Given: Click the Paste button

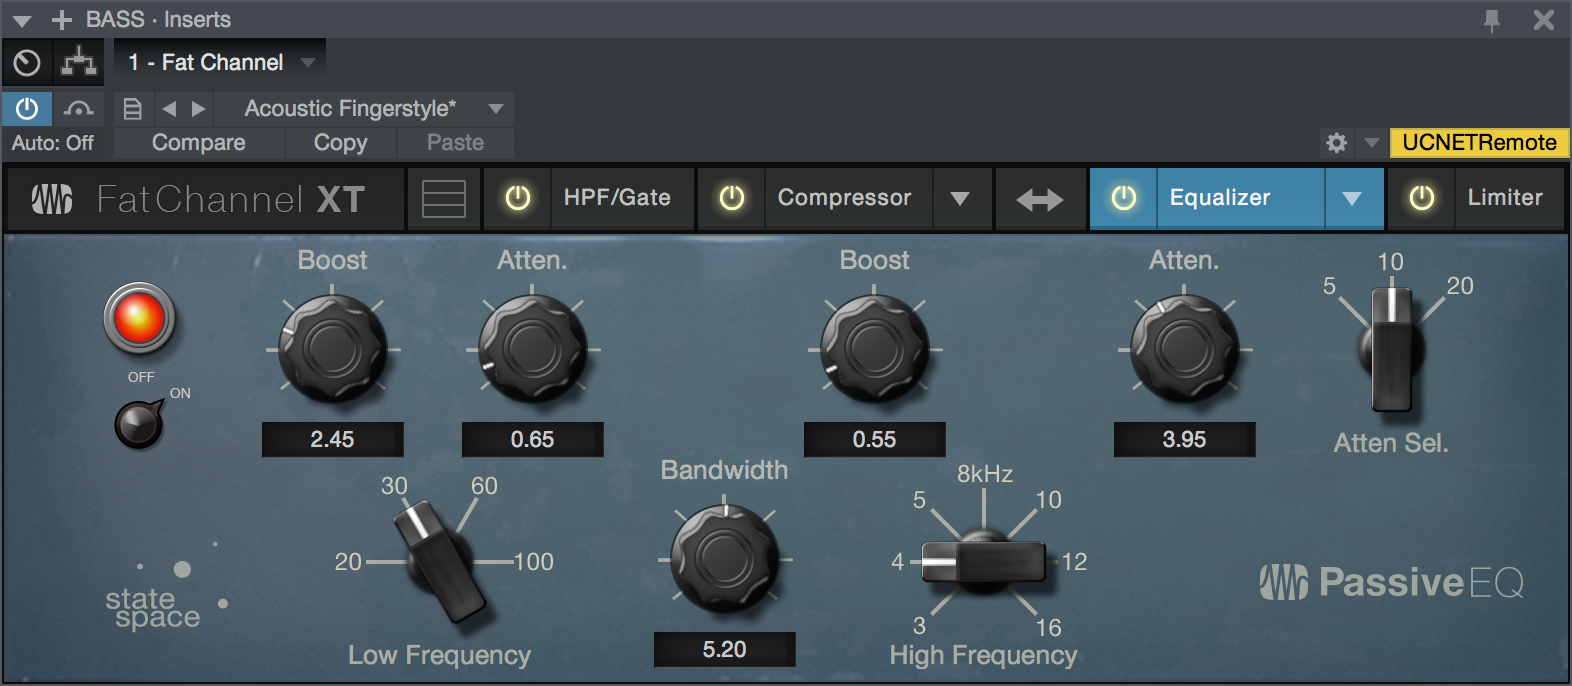Looking at the screenshot, I should [456, 143].
